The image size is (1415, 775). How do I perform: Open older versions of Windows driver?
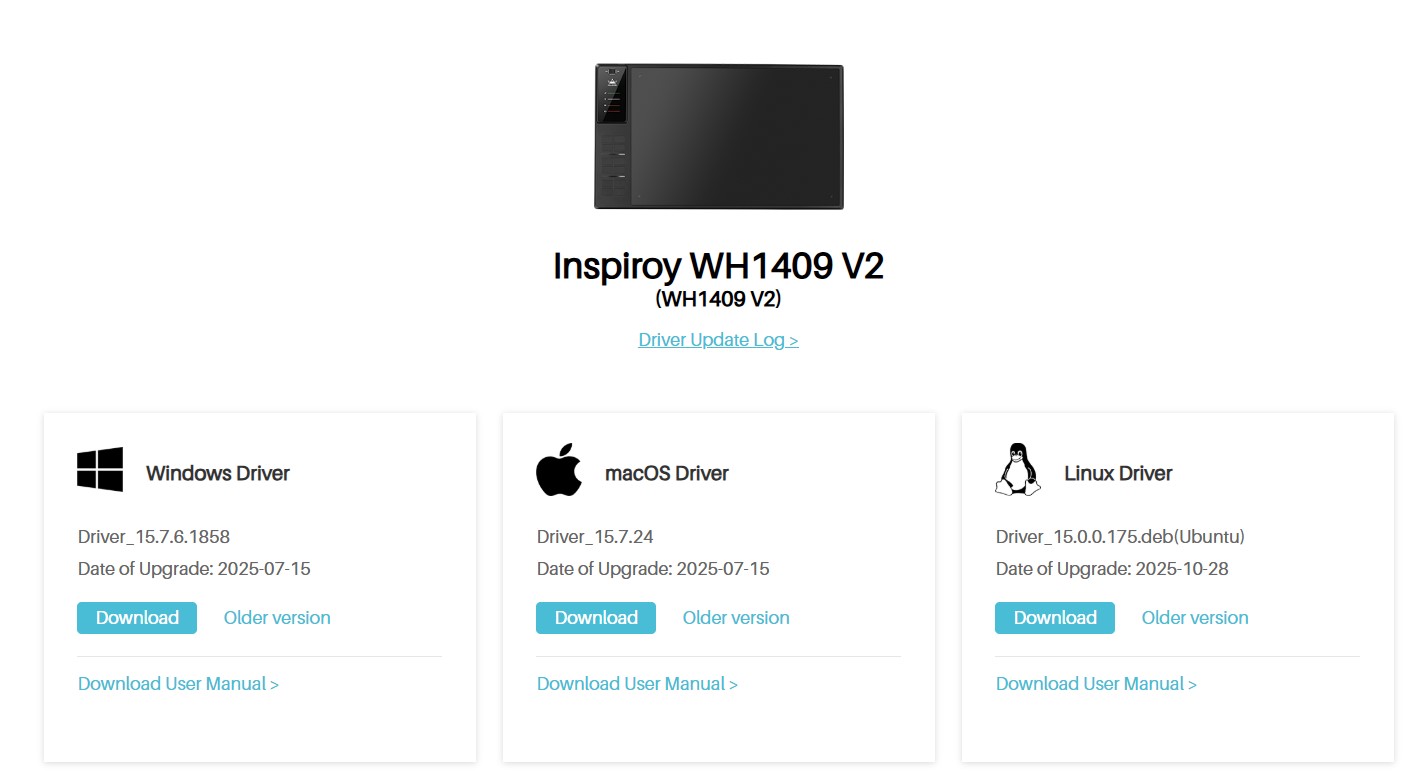(x=277, y=618)
